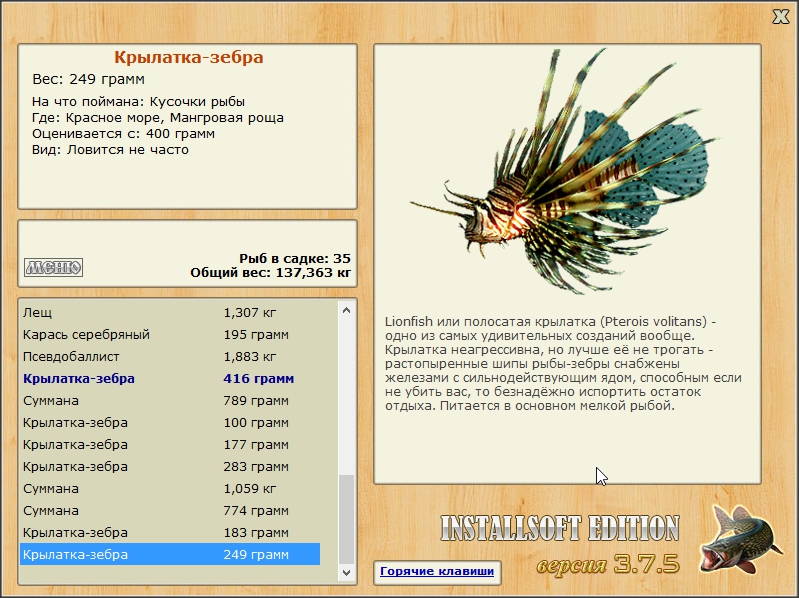Select the Крылатка-зебра 177 грамм row
The height and width of the screenshot is (598, 799).
pyautogui.click(x=170, y=444)
